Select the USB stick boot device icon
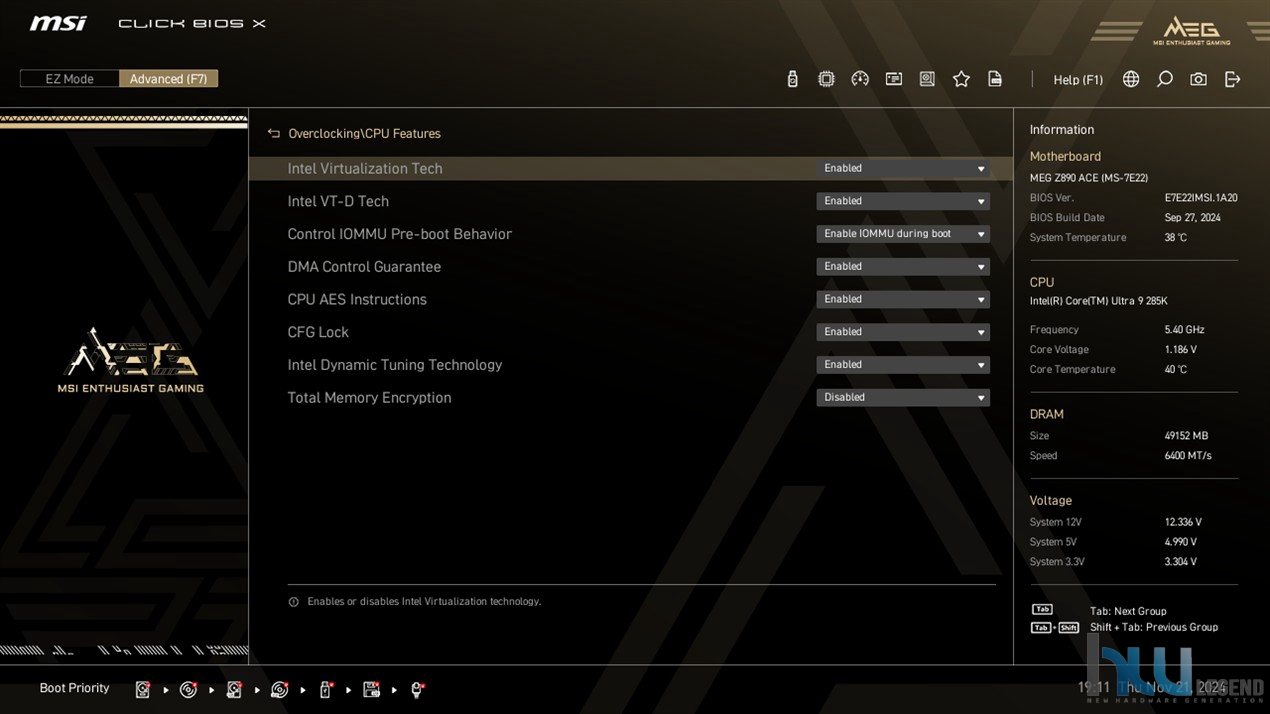 326,689
